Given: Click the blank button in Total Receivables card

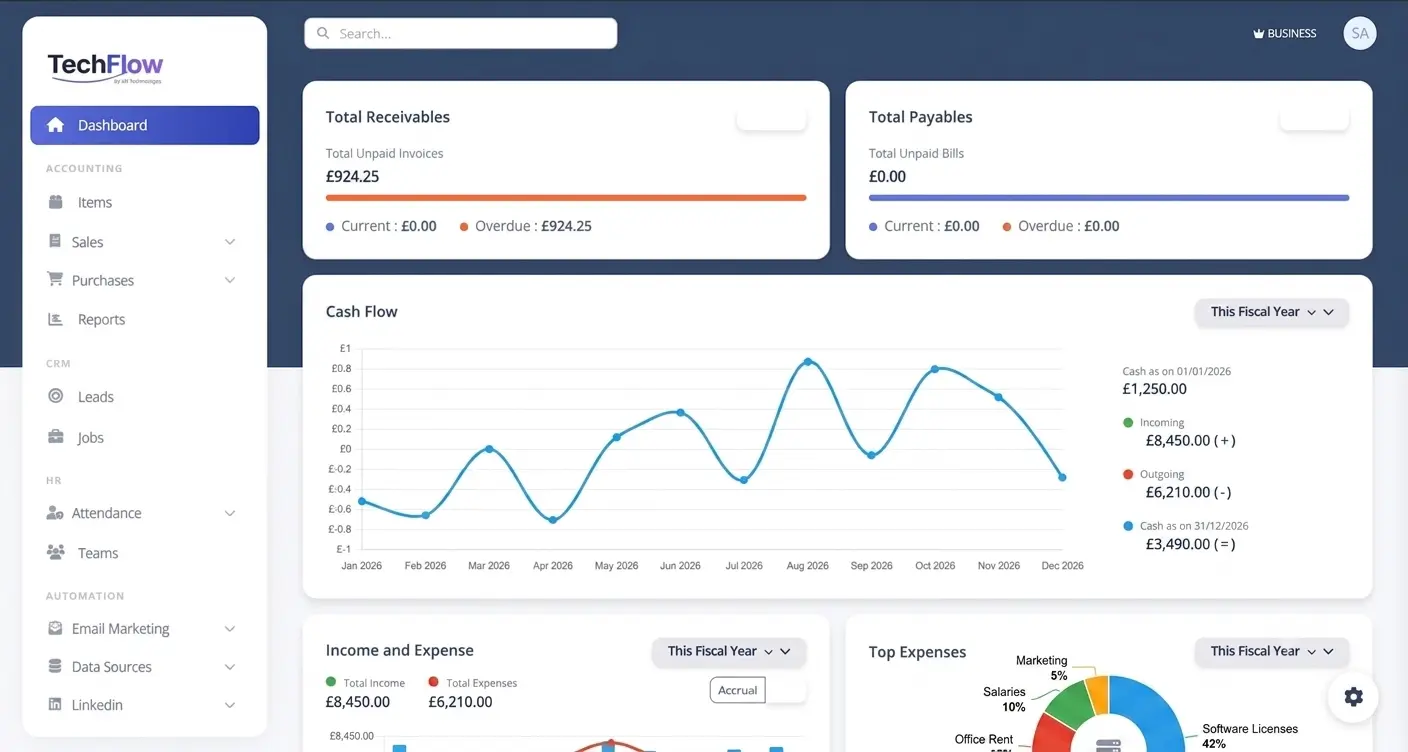Looking at the screenshot, I should [772, 118].
